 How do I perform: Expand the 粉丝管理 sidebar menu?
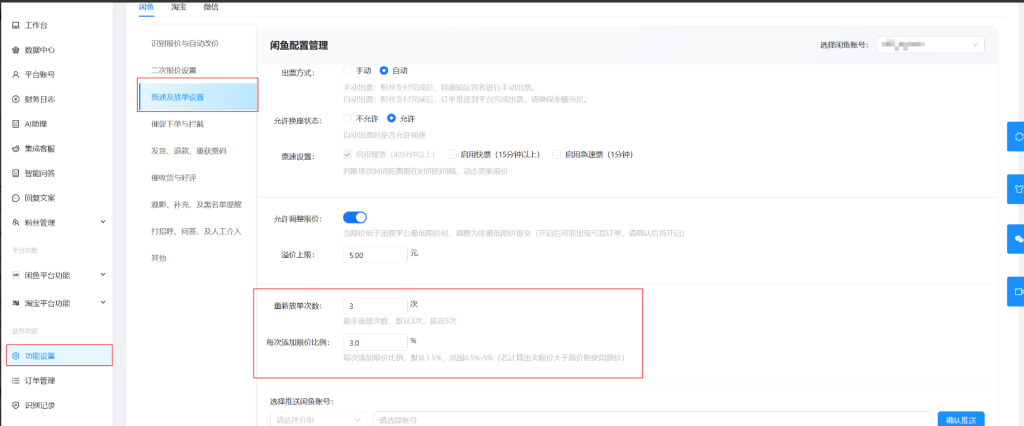click(x=59, y=222)
